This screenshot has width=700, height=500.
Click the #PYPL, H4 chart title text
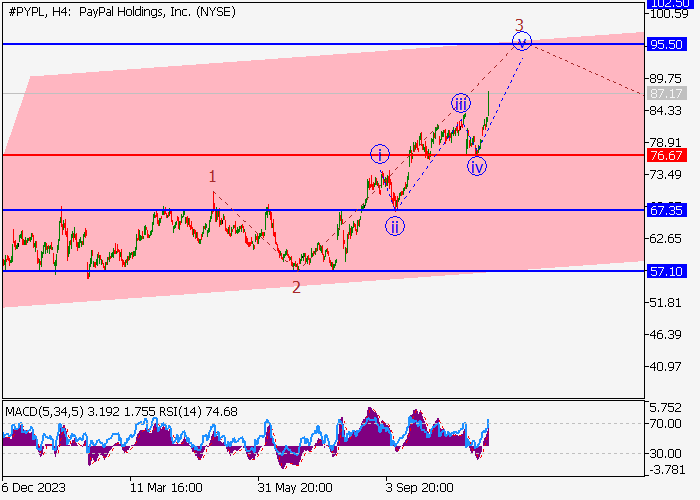pos(122,12)
